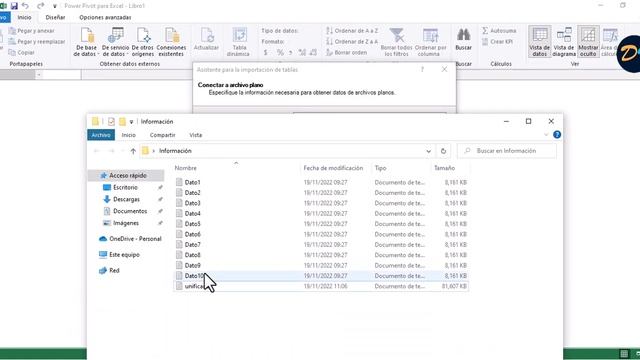Click Copiar in Portapapeles group
This screenshot has width=640, height=360.
pyautogui.click(x=22, y=53)
